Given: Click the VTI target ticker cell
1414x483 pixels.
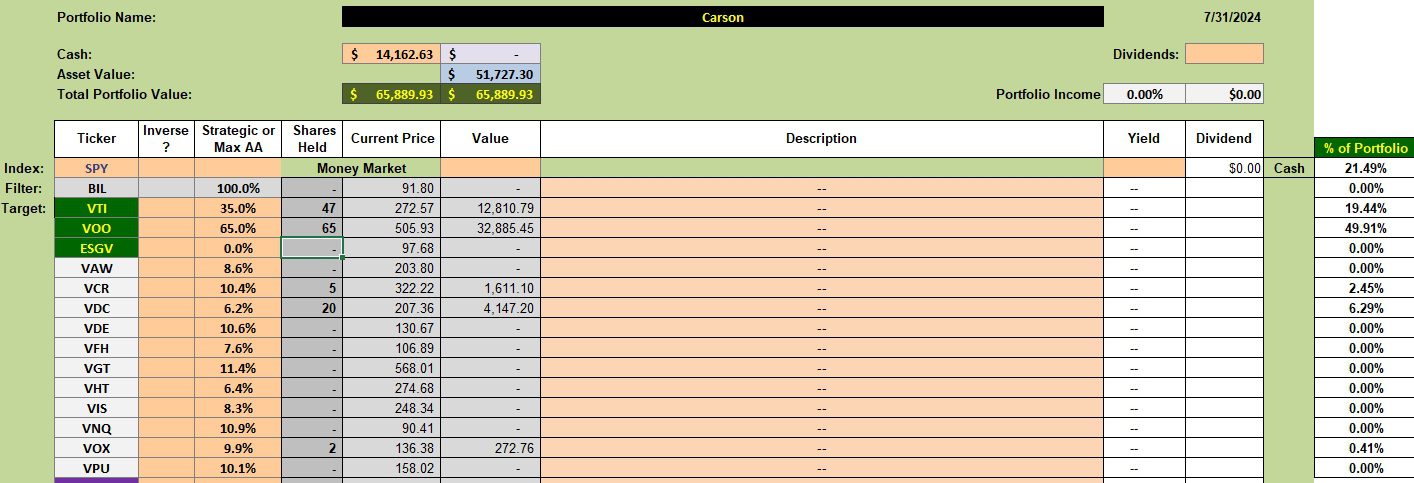Looking at the screenshot, I should coord(97,208).
